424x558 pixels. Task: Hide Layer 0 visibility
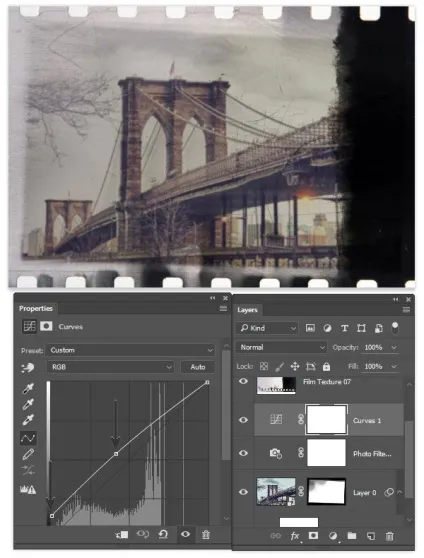coord(244,492)
